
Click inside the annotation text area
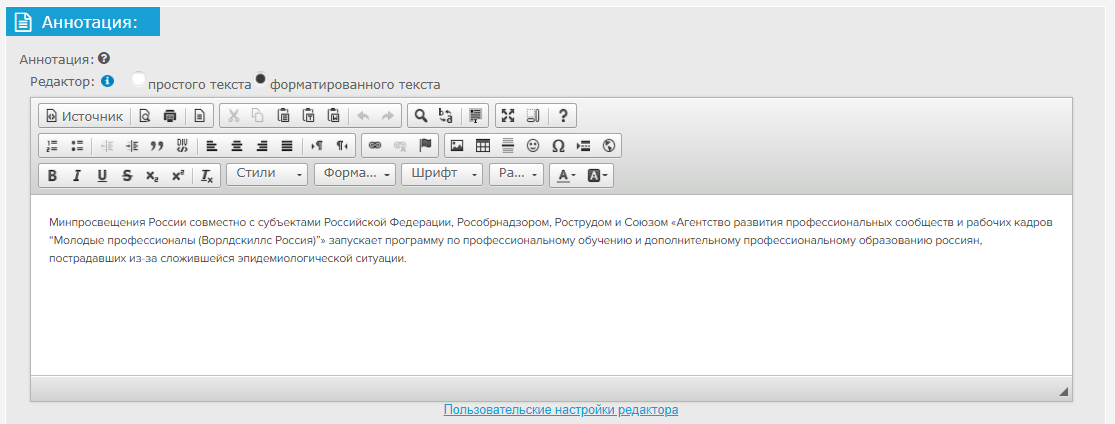tap(550, 310)
